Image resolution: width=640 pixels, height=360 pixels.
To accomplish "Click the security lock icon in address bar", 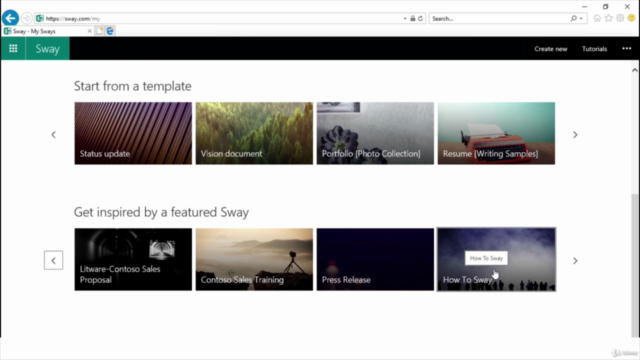I will [413, 19].
